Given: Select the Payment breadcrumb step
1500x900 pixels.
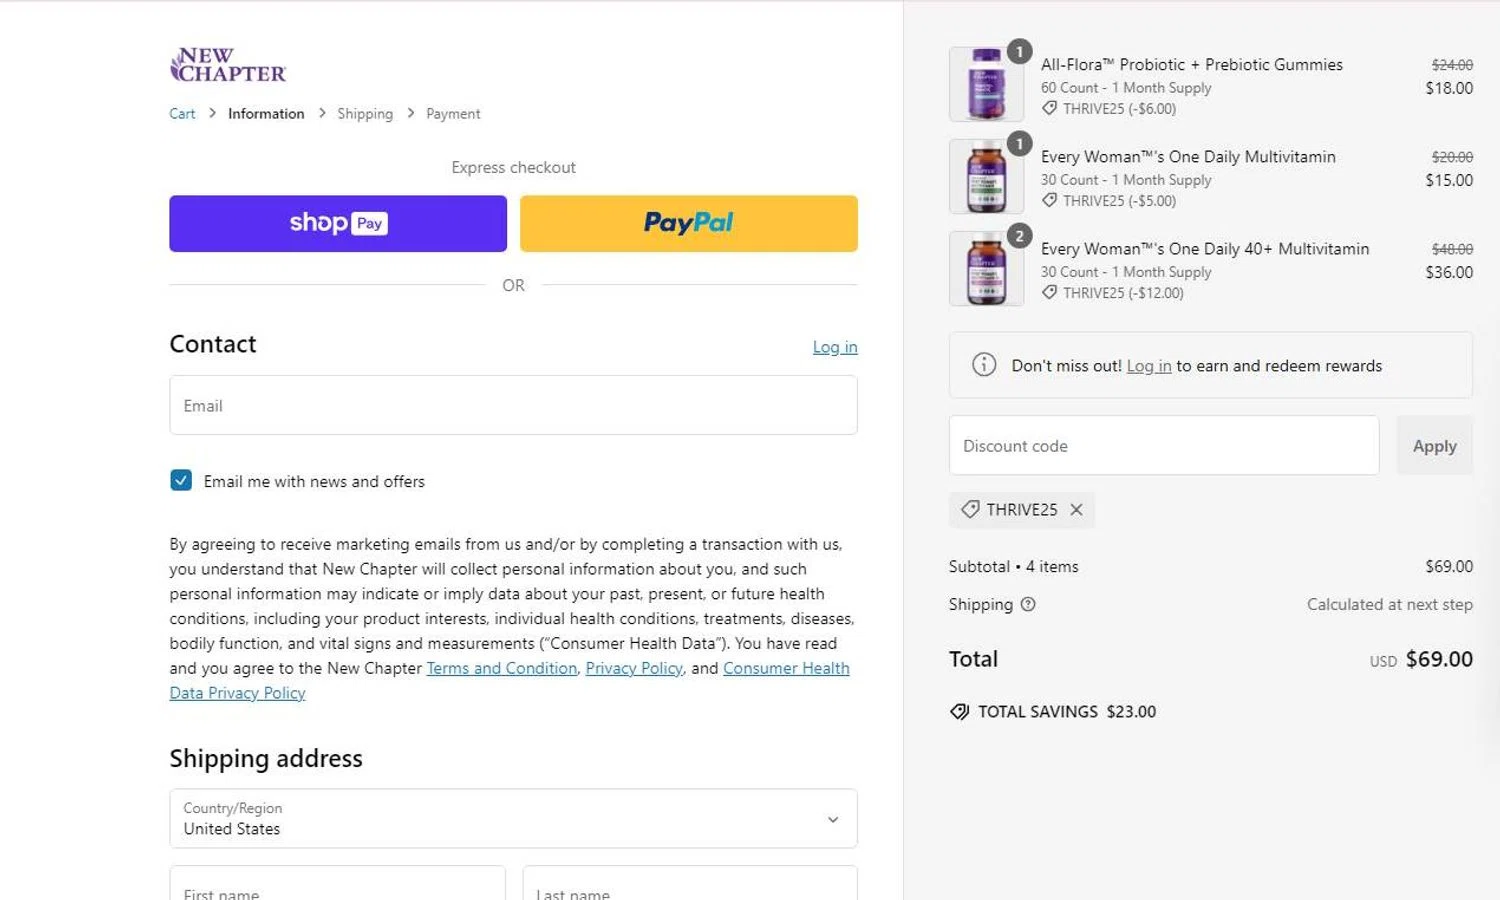Looking at the screenshot, I should click(453, 114).
